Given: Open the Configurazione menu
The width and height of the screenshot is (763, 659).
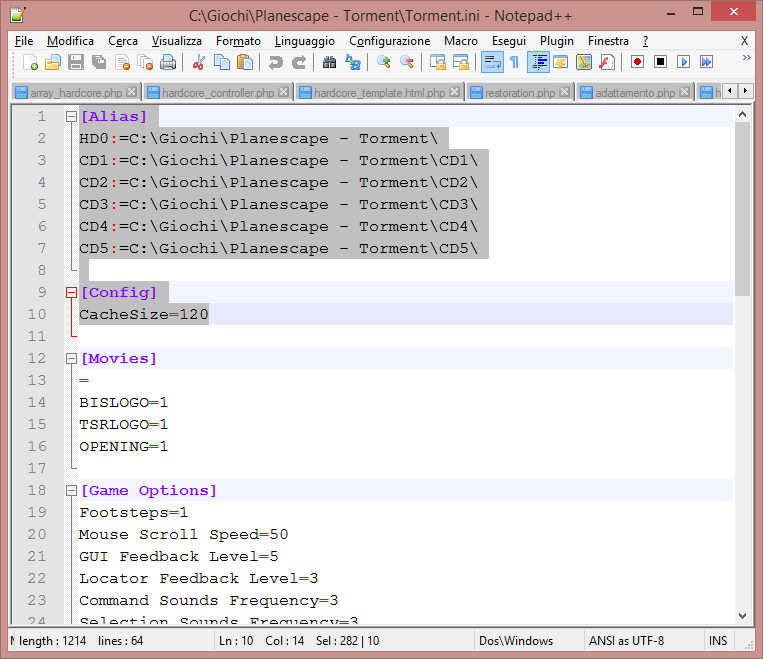Looking at the screenshot, I should 390,41.
